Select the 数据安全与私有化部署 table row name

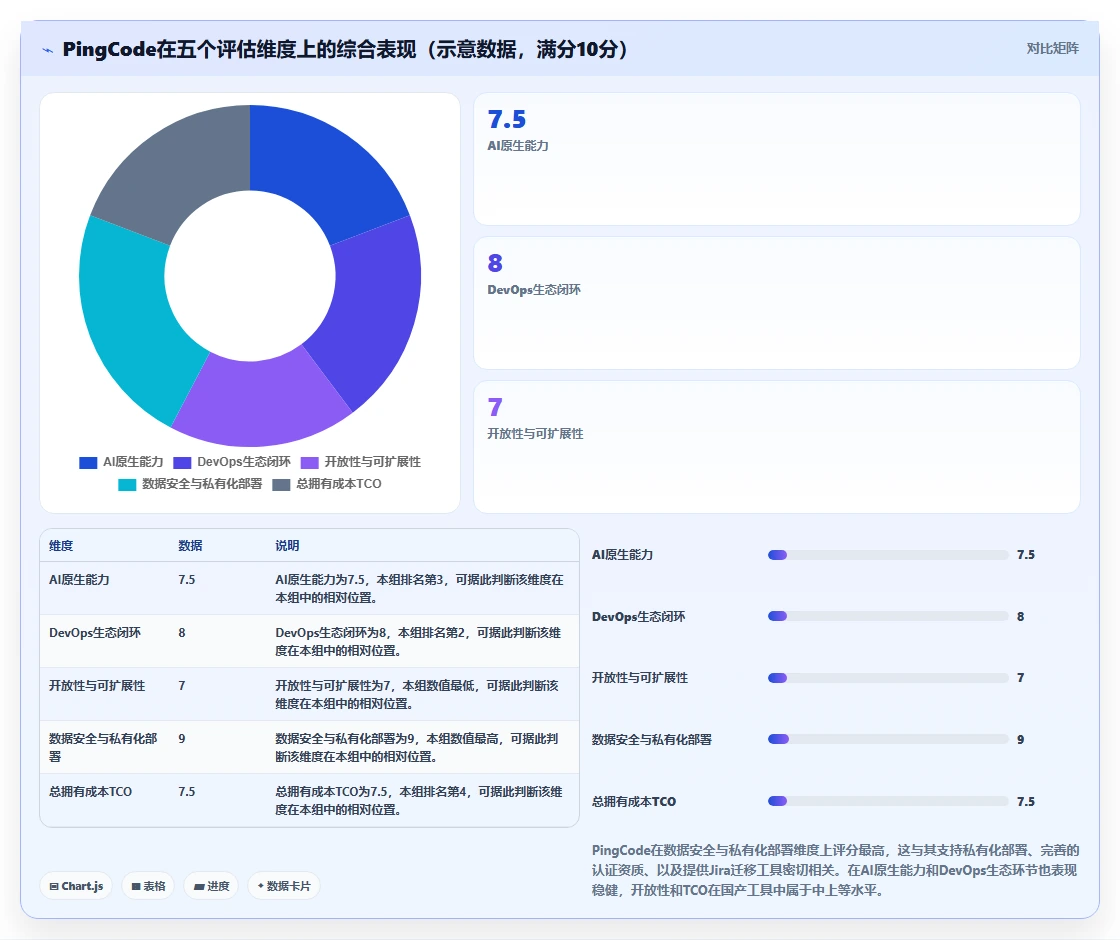point(103,747)
